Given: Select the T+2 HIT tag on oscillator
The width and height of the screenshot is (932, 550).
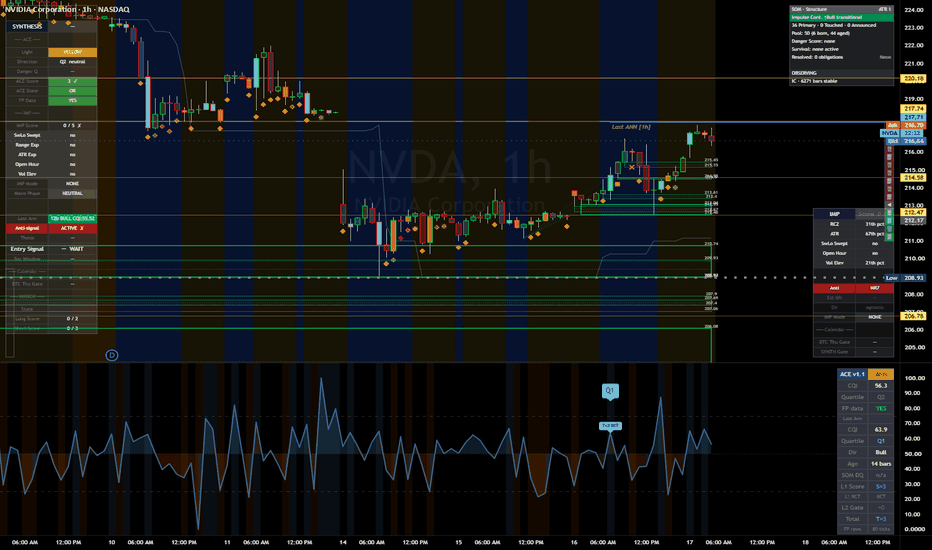Looking at the screenshot, I should click(x=610, y=426).
